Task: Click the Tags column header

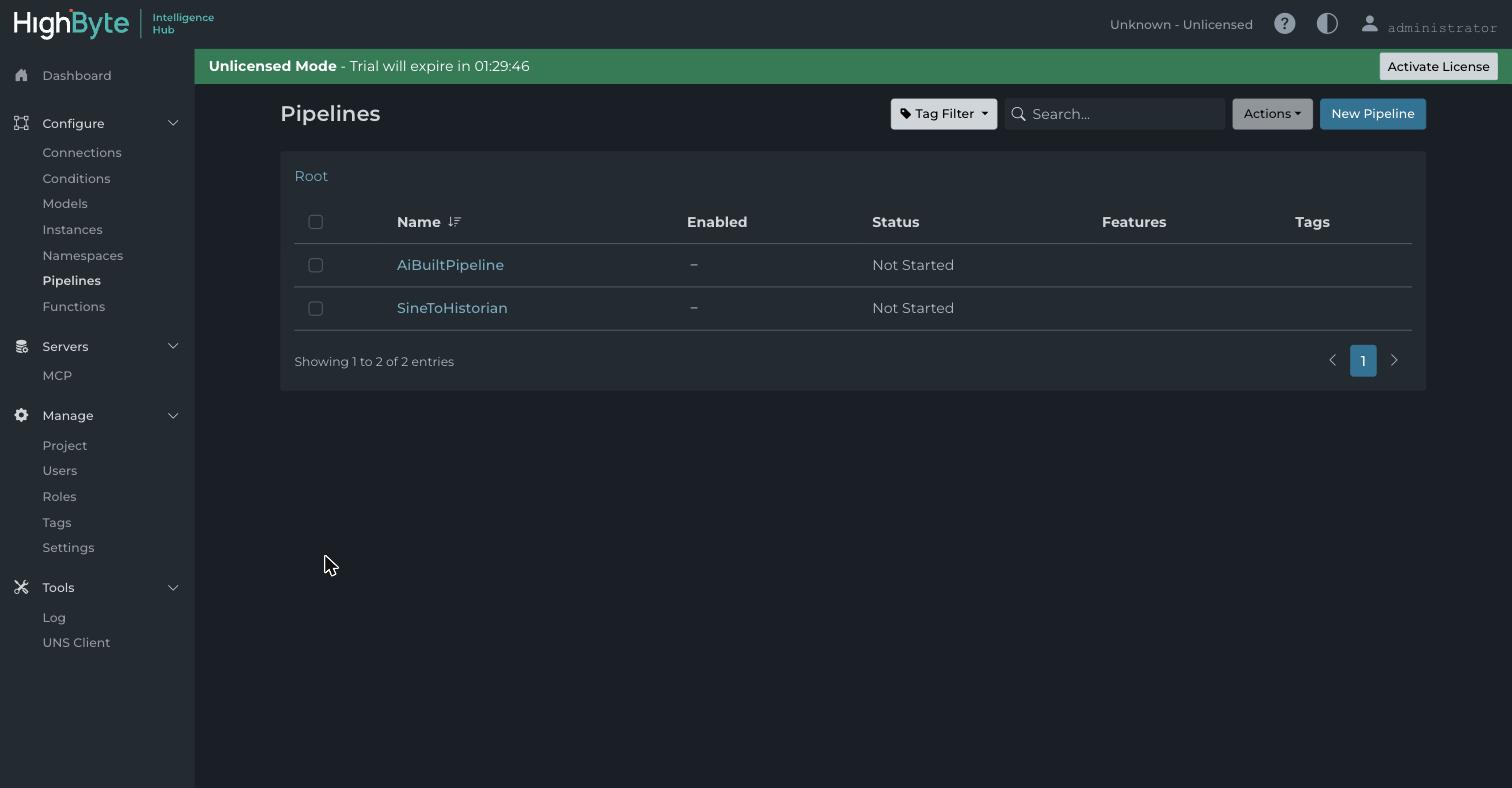Action: [x=1312, y=222]
